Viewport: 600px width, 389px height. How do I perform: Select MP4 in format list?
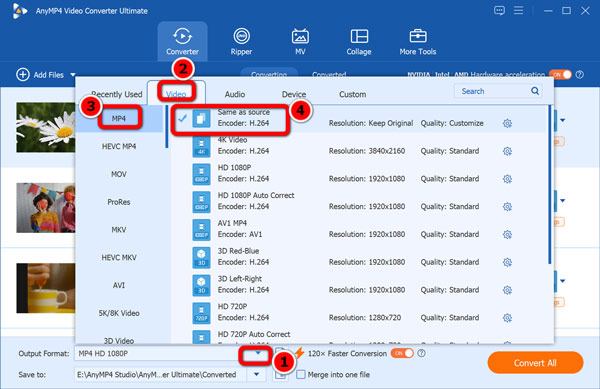pyautogui.click(x=119, y=119)
